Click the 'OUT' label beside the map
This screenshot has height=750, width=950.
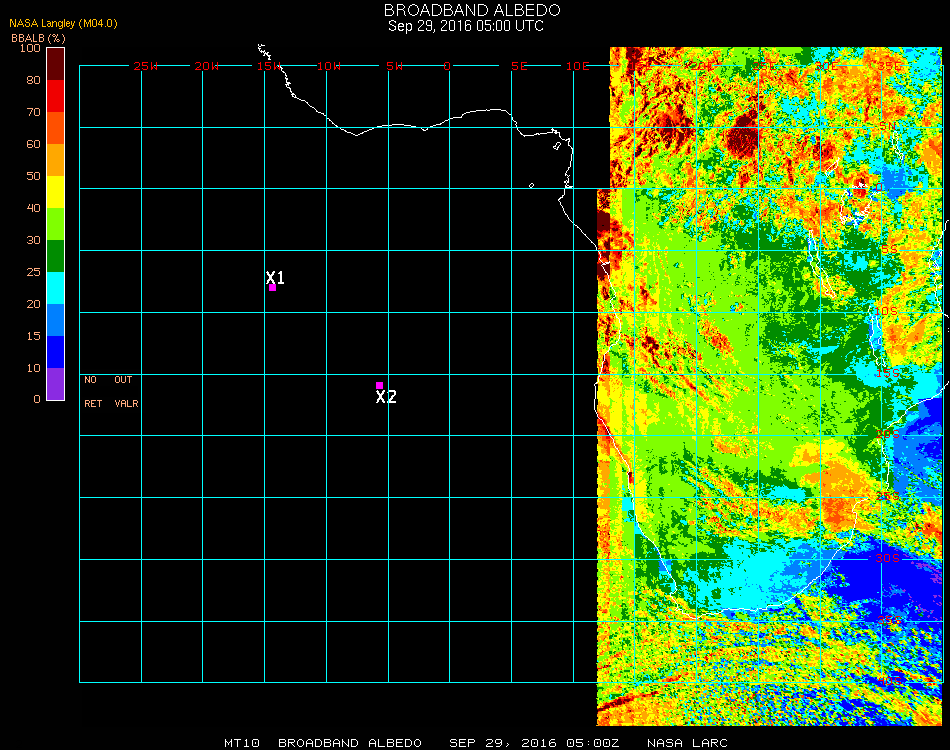point(123,380)
